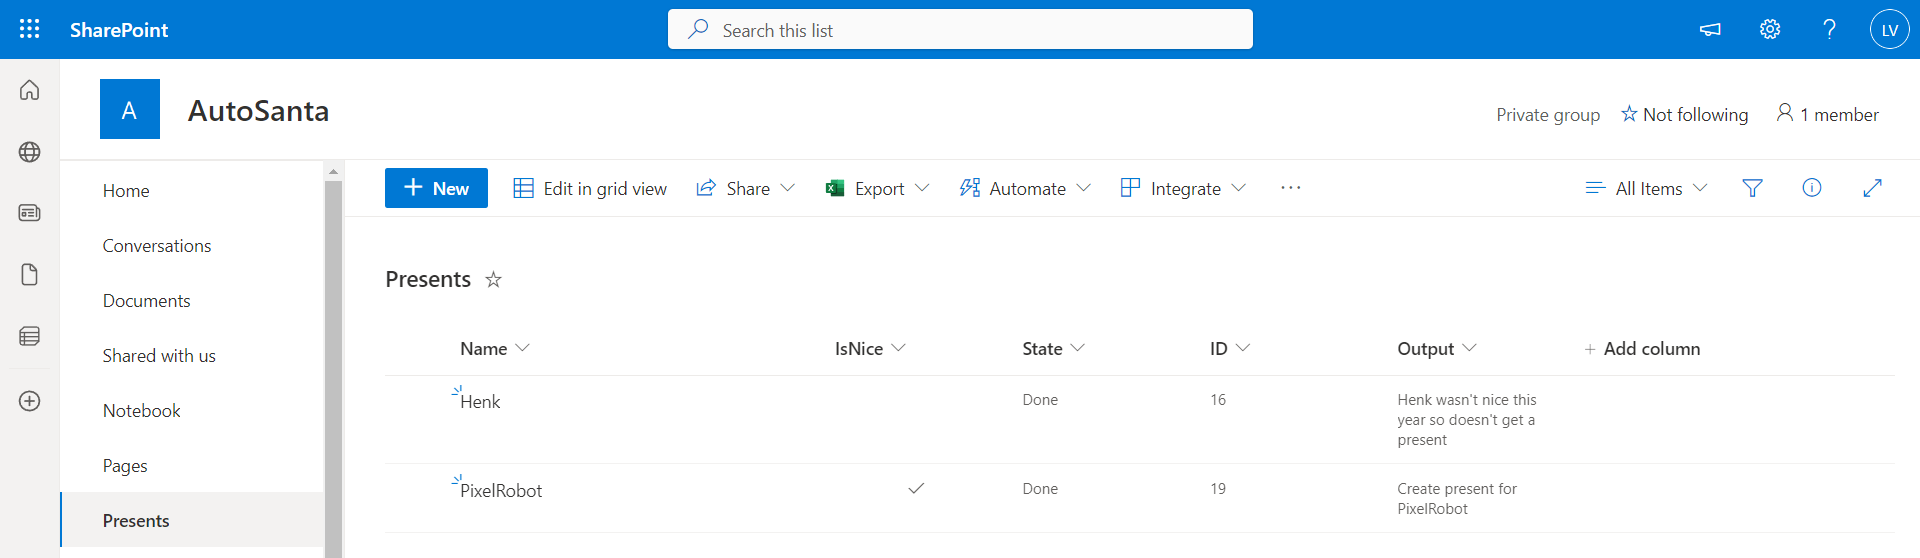
Task: Click the Done state for PixelRobot
Action: point(1040,488)
